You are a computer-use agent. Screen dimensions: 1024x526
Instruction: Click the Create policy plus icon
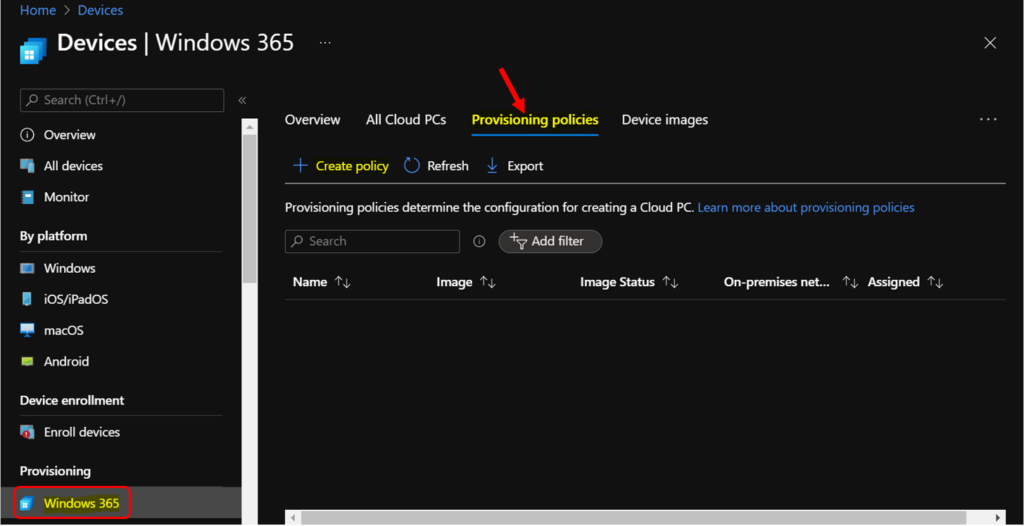(x=300, y=165)
